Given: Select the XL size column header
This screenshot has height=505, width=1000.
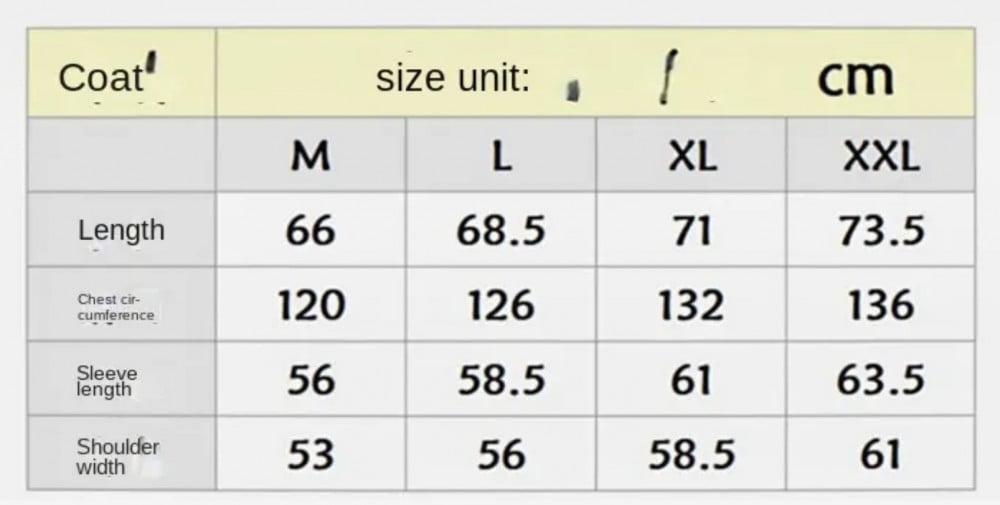Looking at the screenshot, I should coord(691,155).
